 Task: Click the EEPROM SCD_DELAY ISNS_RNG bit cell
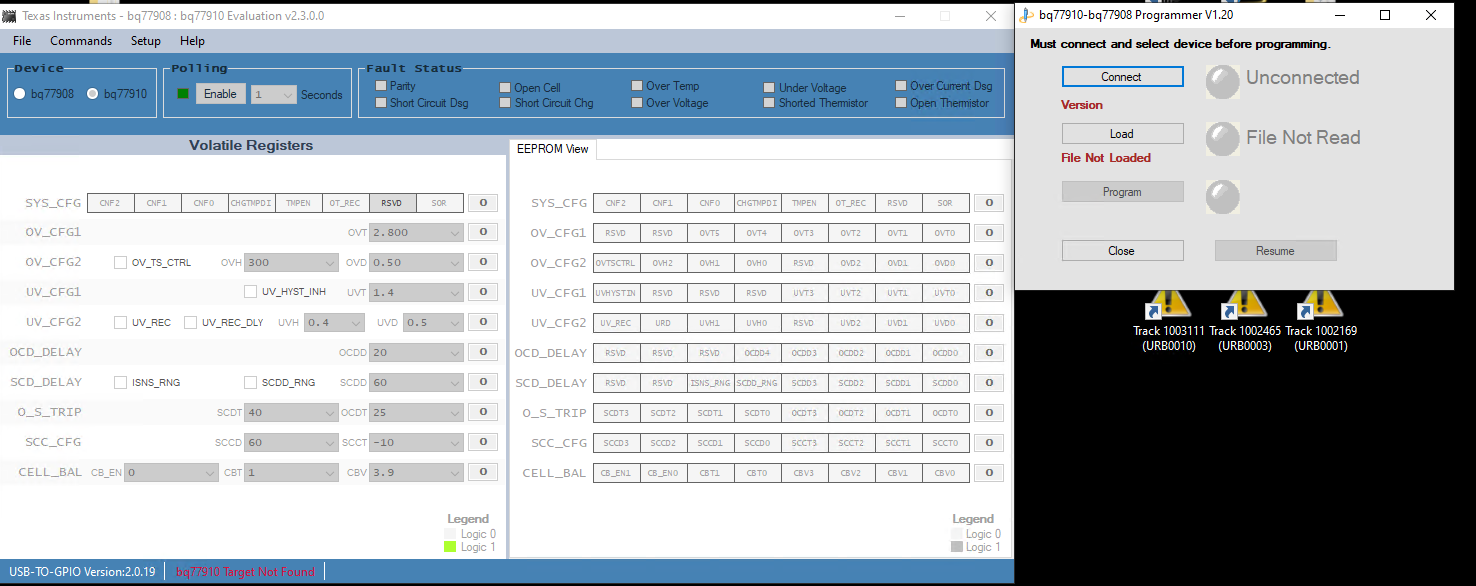[709, 383]
